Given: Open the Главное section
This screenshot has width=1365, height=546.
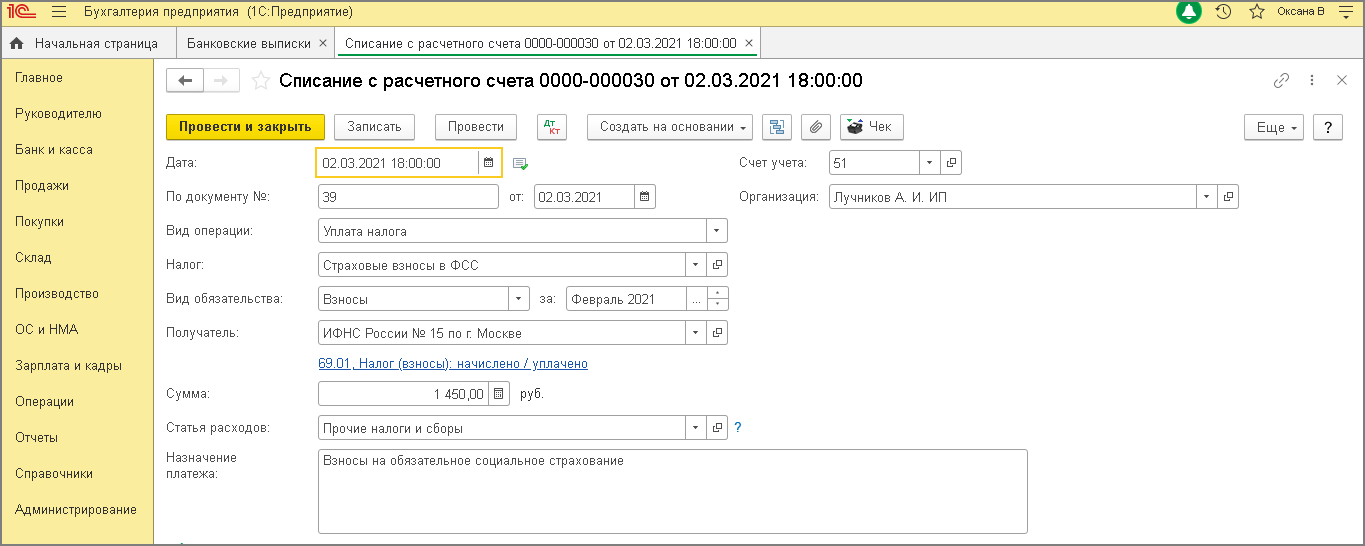Looking at the screenshot, I should 39,78.
